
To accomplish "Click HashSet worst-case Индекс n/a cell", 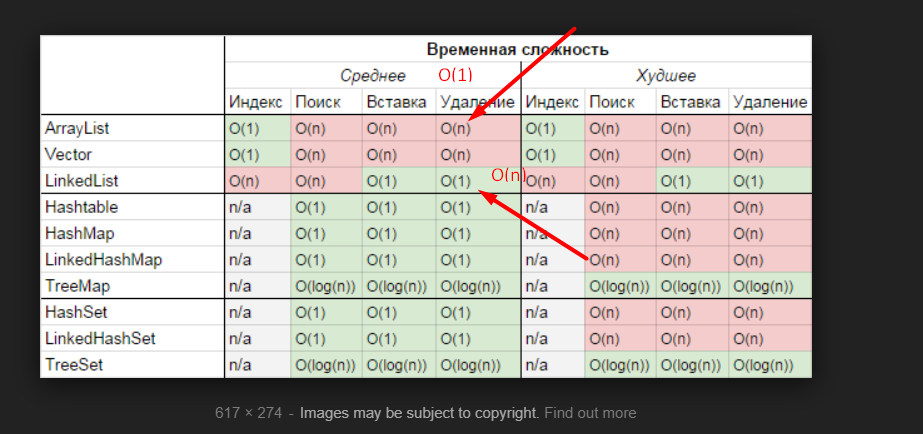I will [553, 312].
